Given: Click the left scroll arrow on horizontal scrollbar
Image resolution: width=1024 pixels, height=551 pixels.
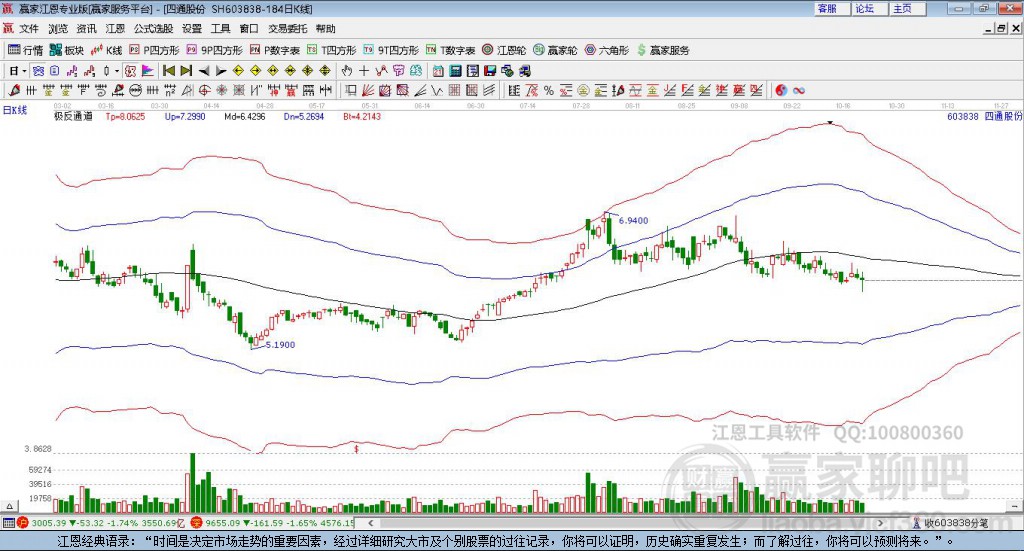Looking at the screenshot, I should (x=370, y=522).
